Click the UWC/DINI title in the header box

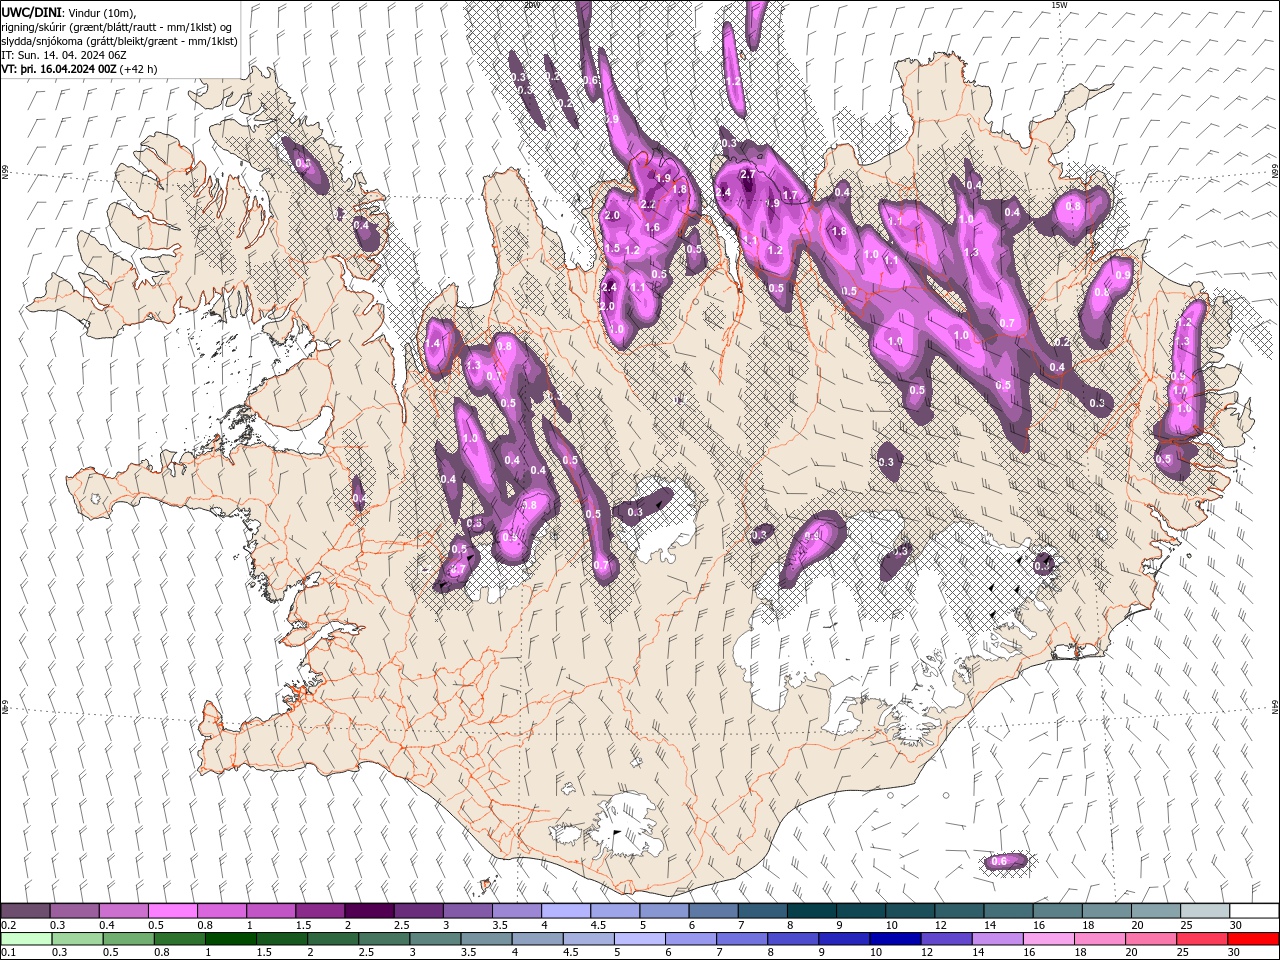(x=31, y=12)
